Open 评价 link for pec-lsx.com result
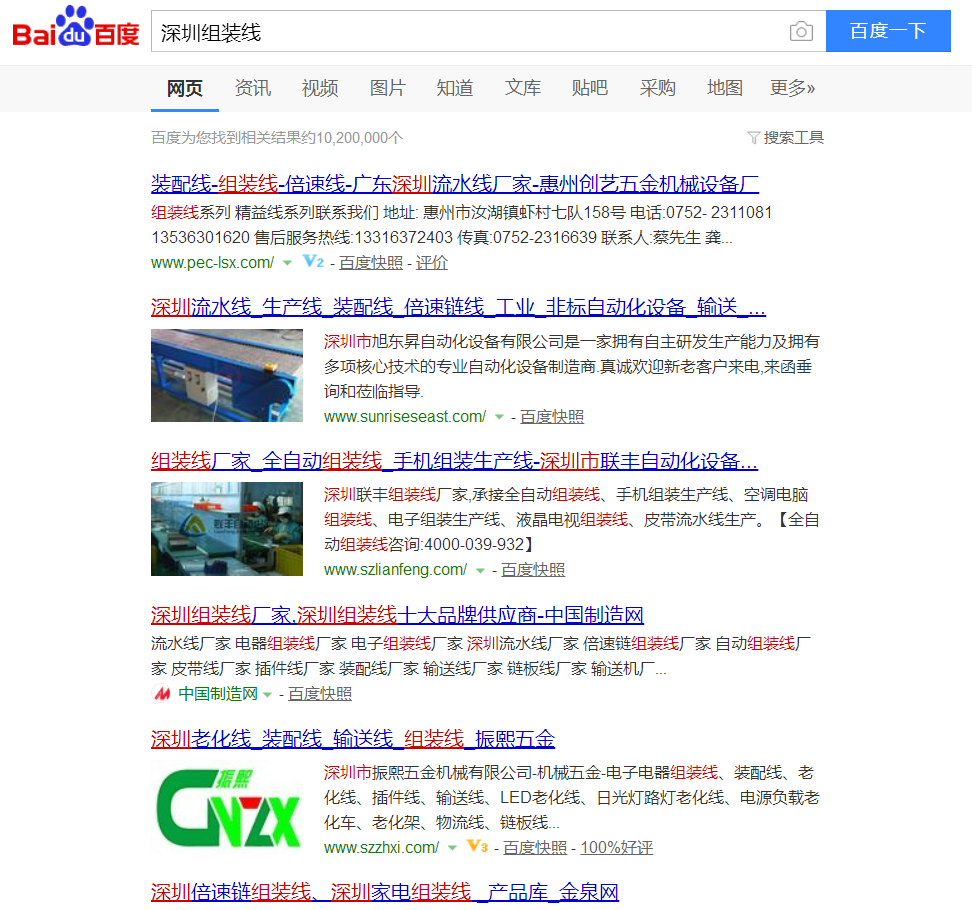972x910 pixels. pos(431,263)
